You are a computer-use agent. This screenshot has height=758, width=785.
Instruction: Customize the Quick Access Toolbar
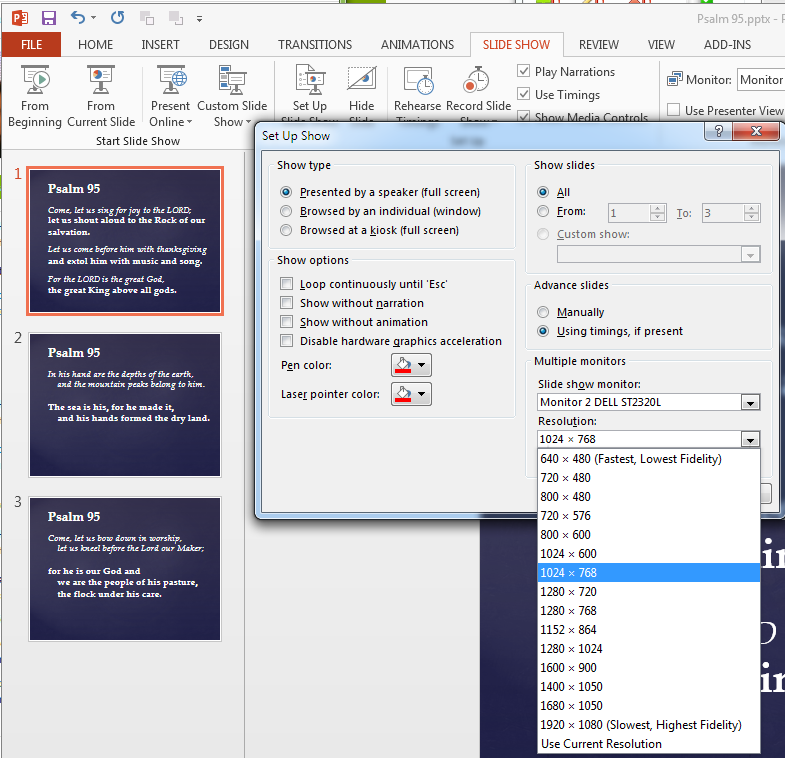[x=199, y=19]
